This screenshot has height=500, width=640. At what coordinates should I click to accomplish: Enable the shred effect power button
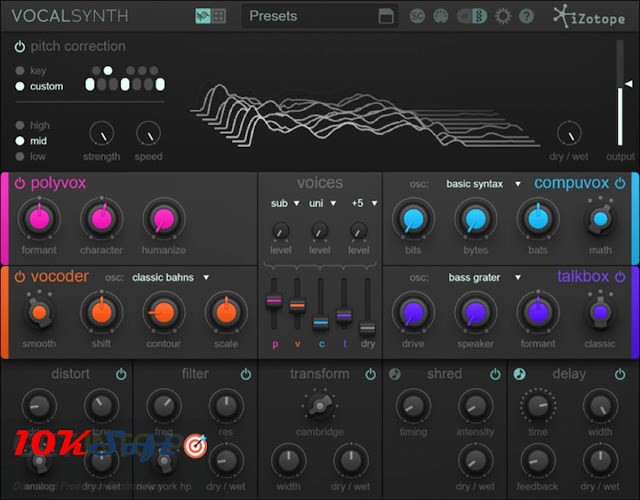pyautogui.click(x=495, y=374)
